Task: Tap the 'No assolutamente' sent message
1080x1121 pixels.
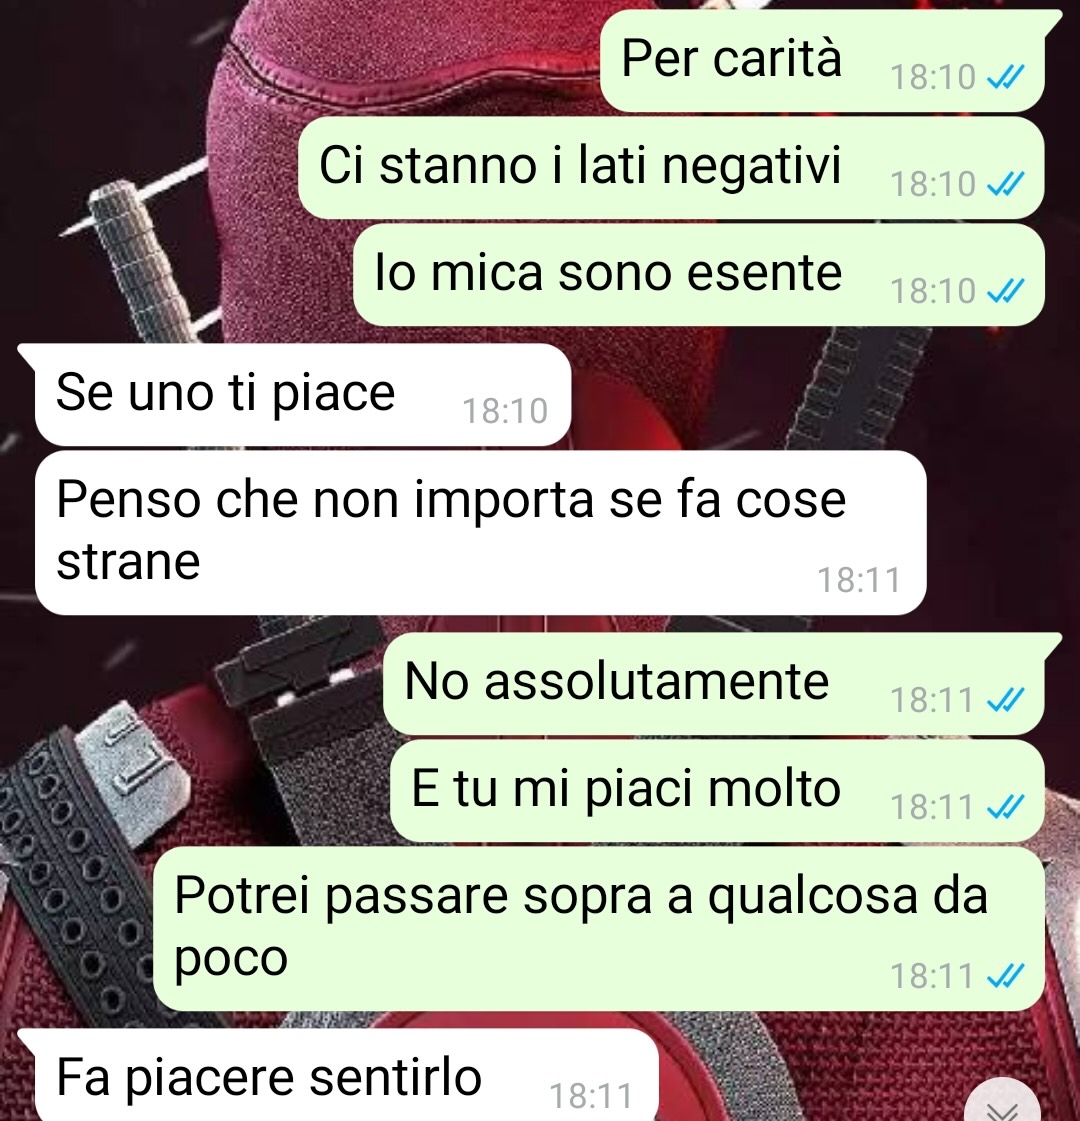Action: (715, 683)
